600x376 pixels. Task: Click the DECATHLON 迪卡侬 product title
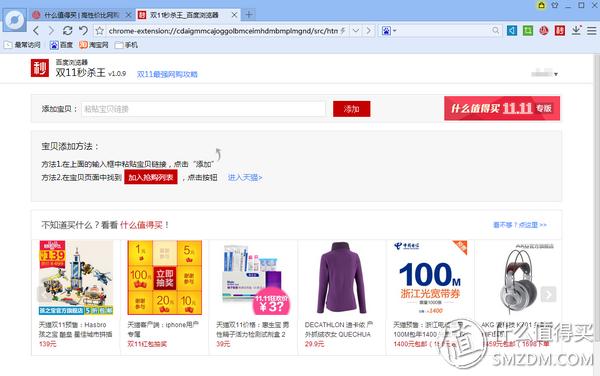click(339, 329)
